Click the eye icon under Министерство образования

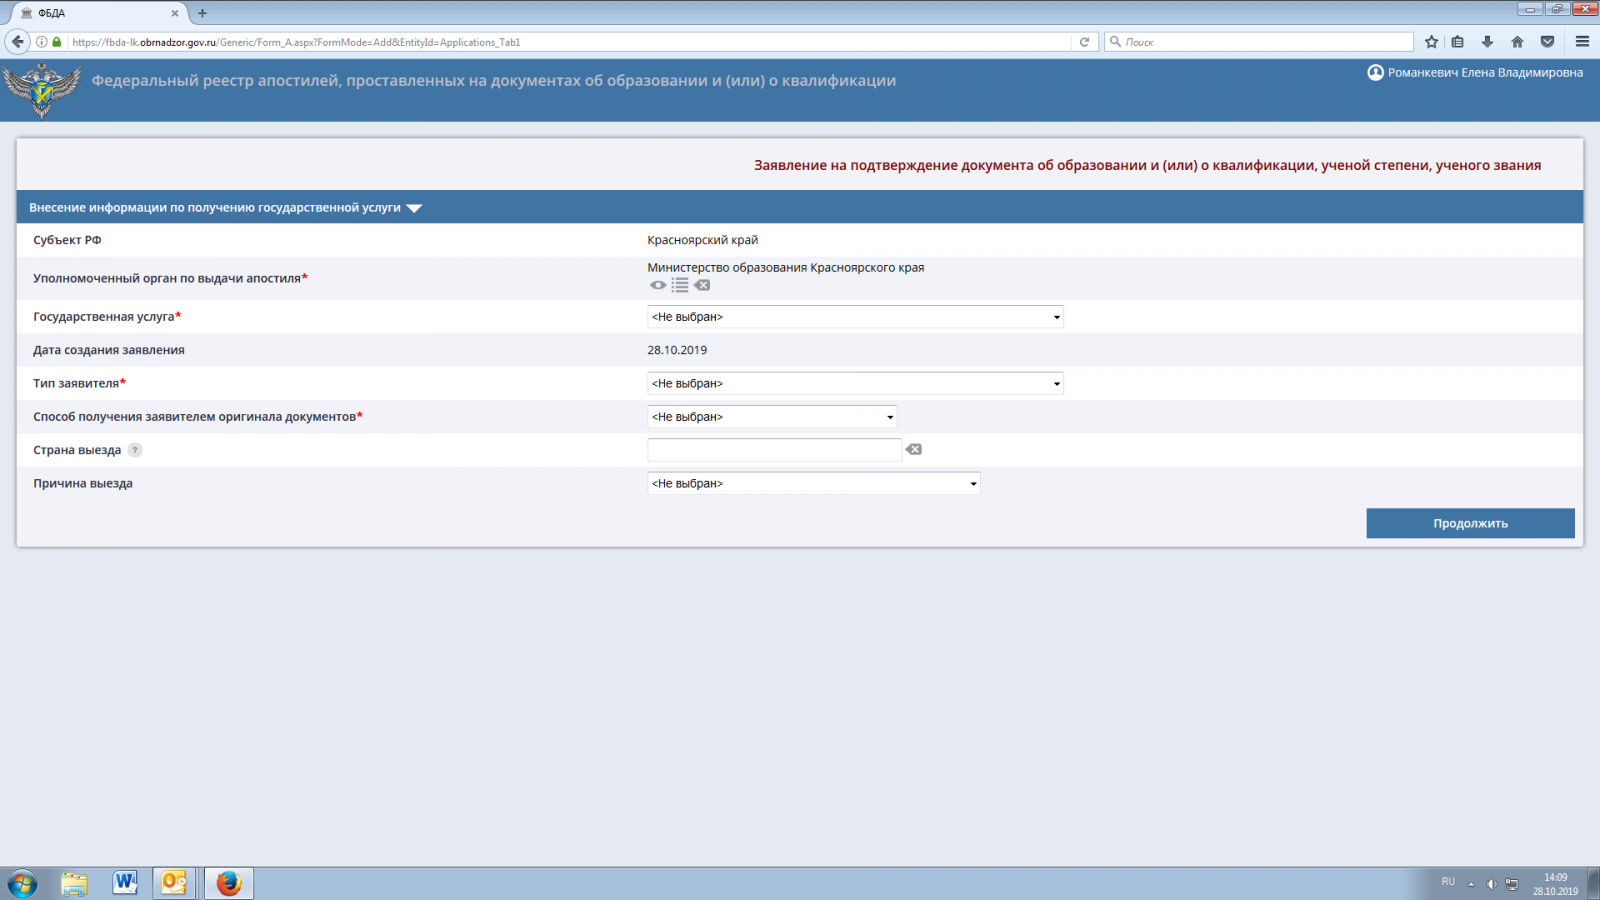pos(657,285)
